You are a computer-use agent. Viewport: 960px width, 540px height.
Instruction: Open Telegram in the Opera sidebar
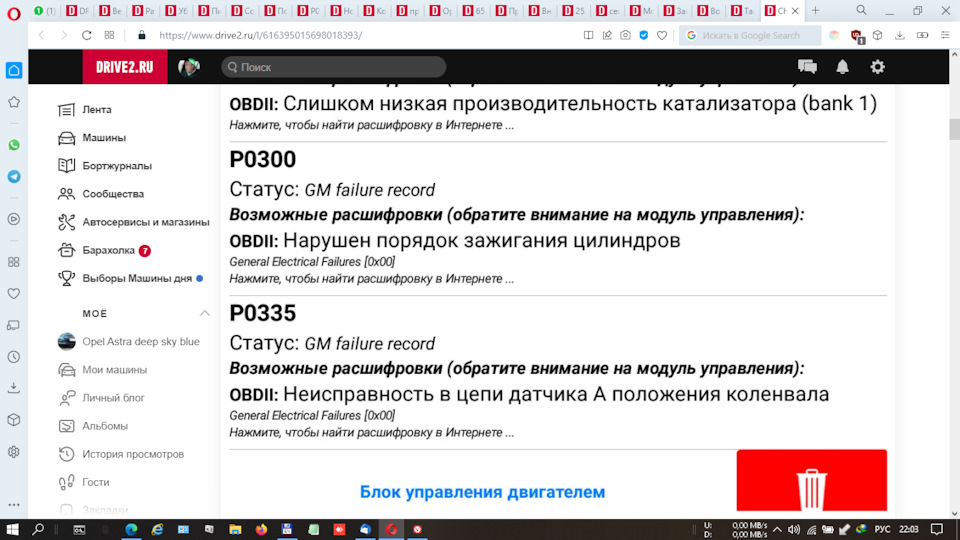pos(14,176)
